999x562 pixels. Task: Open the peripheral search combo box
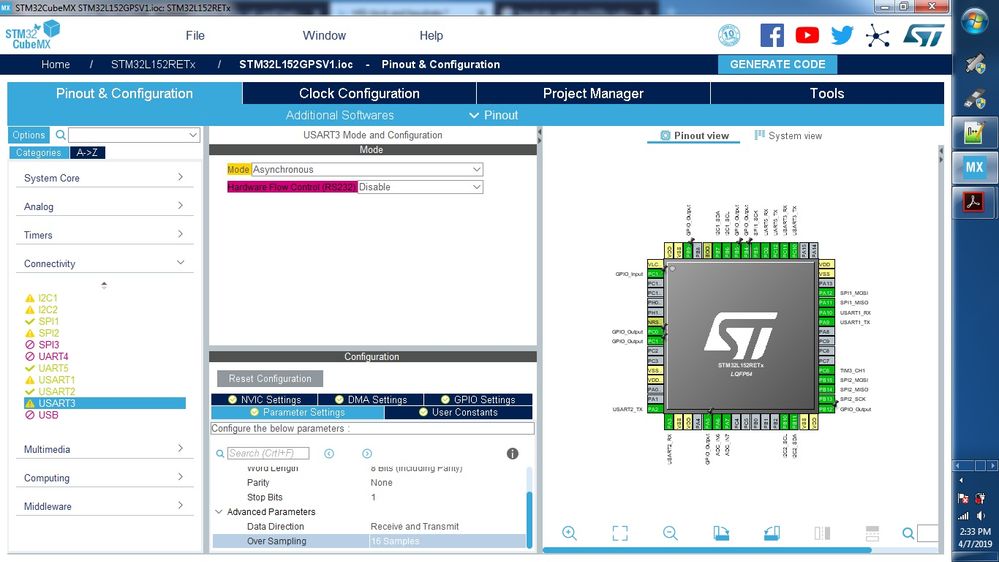click(x=134, y=135)
